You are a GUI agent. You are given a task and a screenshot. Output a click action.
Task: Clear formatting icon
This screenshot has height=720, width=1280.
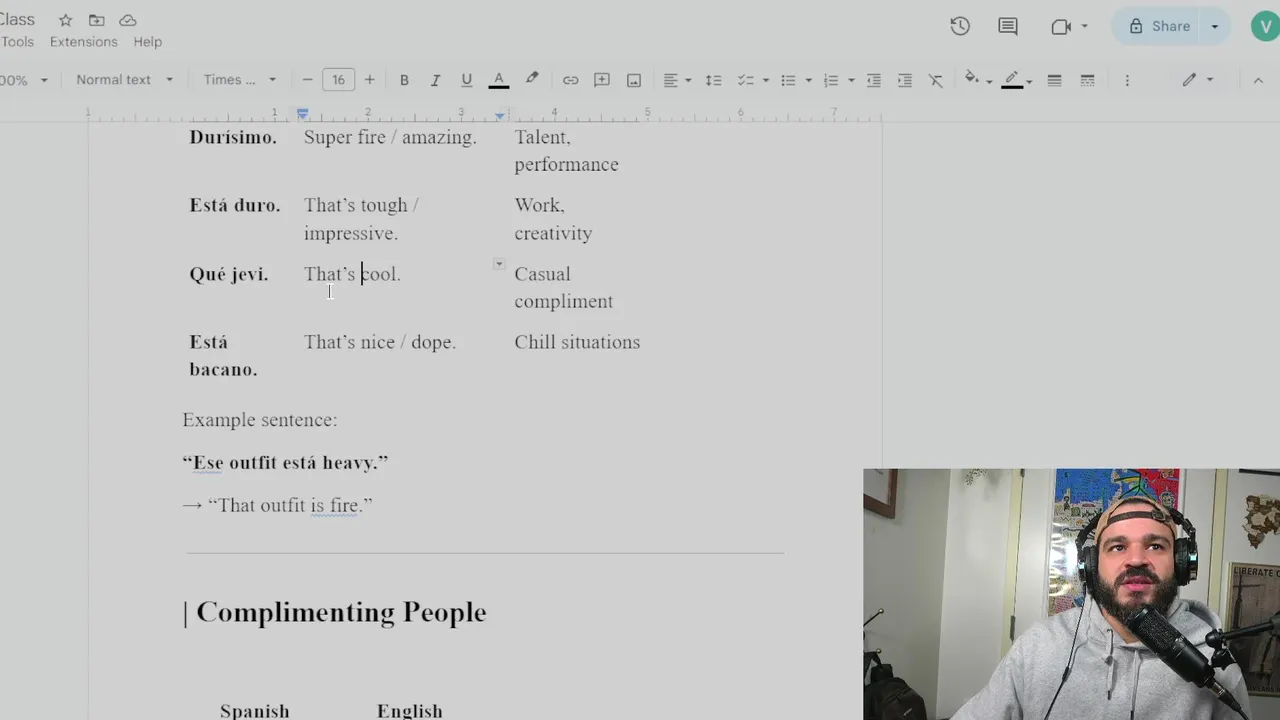coord(936,80)
